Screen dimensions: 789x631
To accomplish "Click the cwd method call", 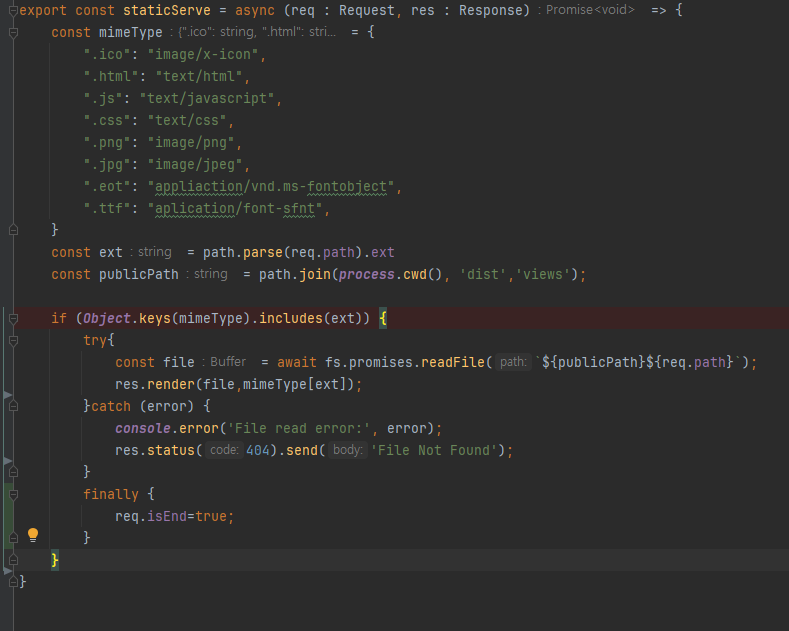I will pyautogui.click(x=415, y=275).
